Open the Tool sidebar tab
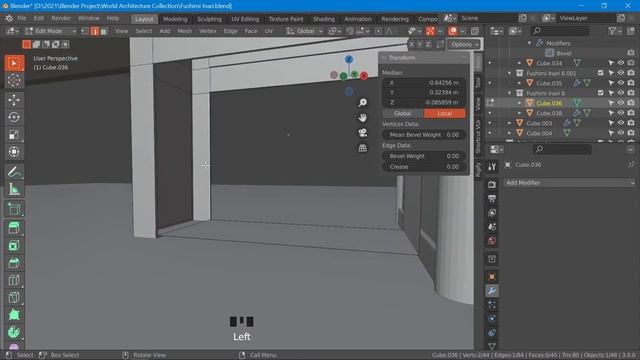Image resolution: width=640 pixels, height=360 pixels. [478, 83]
